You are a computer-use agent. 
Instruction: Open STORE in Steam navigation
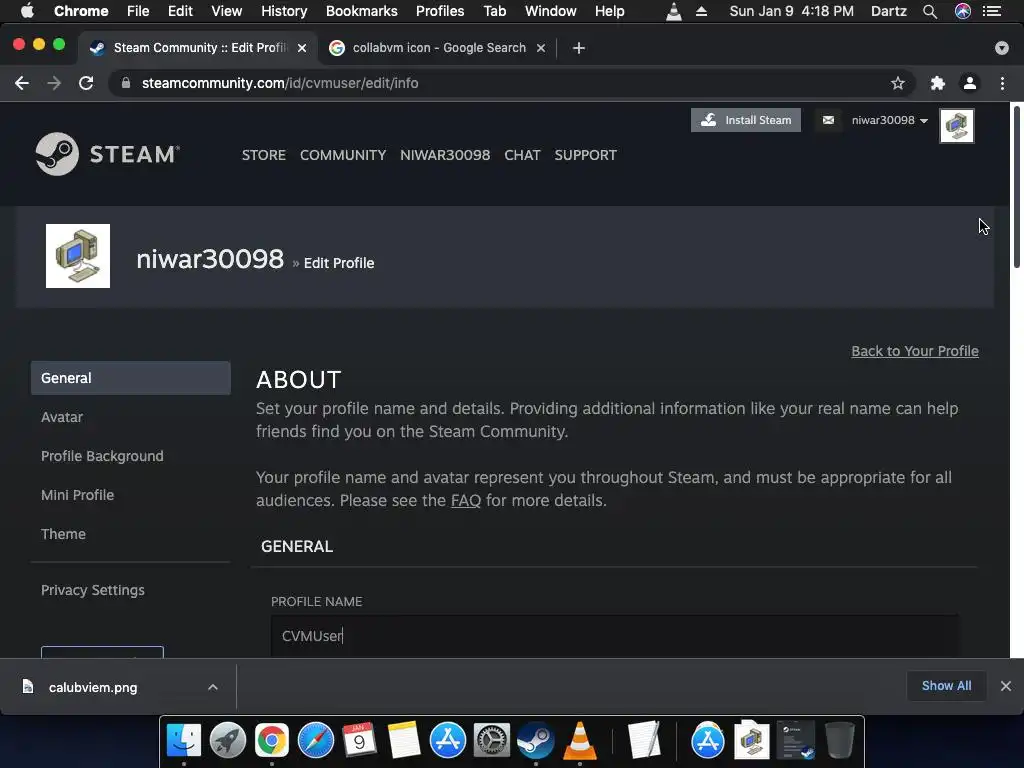pos(264,155)
